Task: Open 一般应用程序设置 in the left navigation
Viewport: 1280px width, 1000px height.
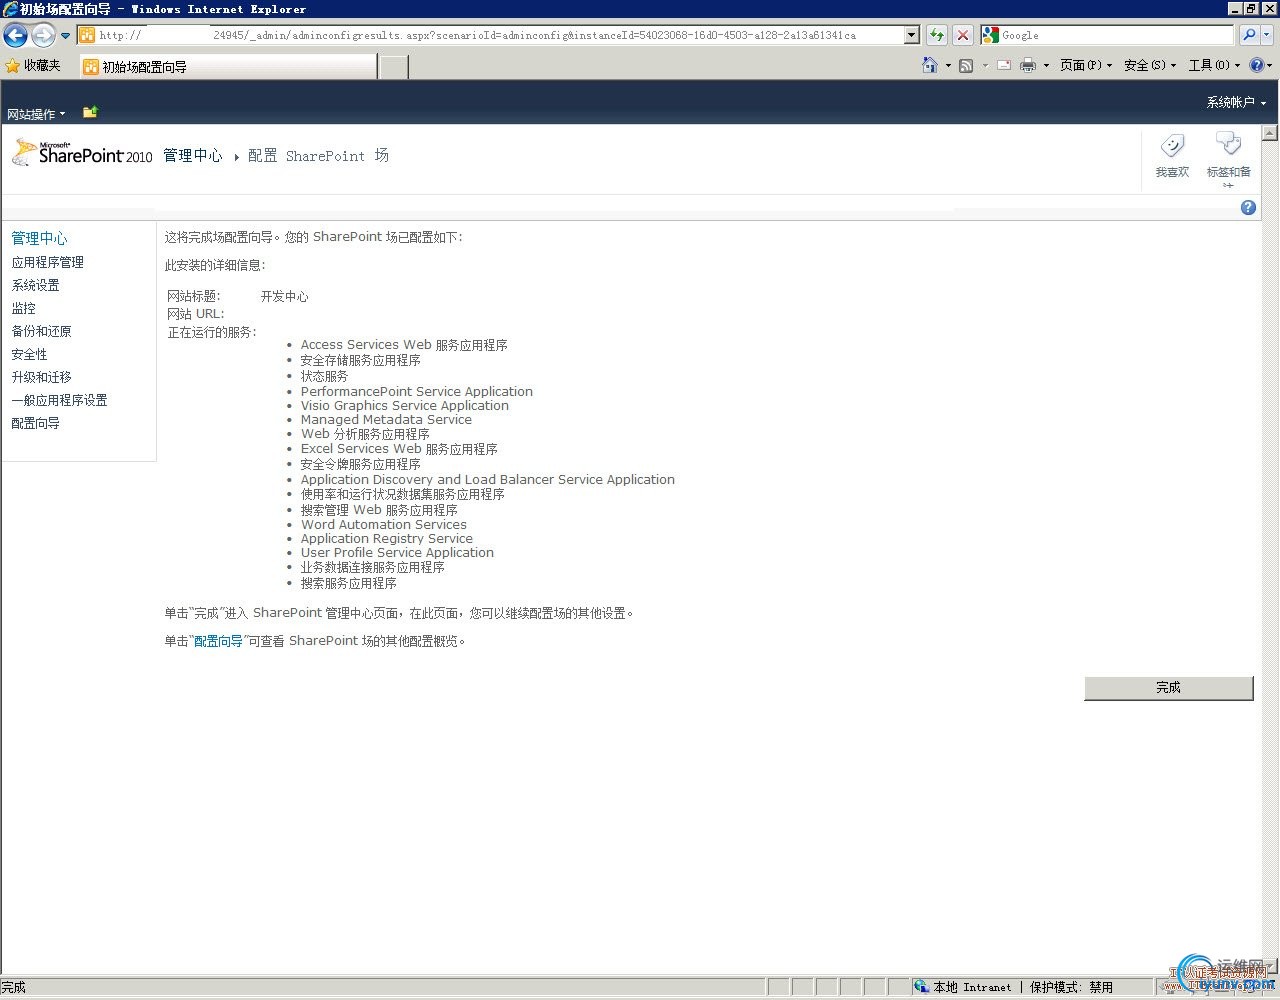Action: pyautogui.click(x=59, y=400)
